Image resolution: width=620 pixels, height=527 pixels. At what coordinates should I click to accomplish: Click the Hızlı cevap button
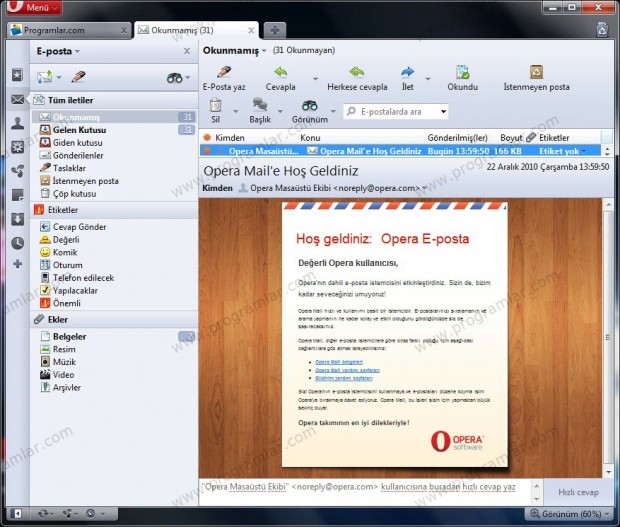click(x=578, y=493)
